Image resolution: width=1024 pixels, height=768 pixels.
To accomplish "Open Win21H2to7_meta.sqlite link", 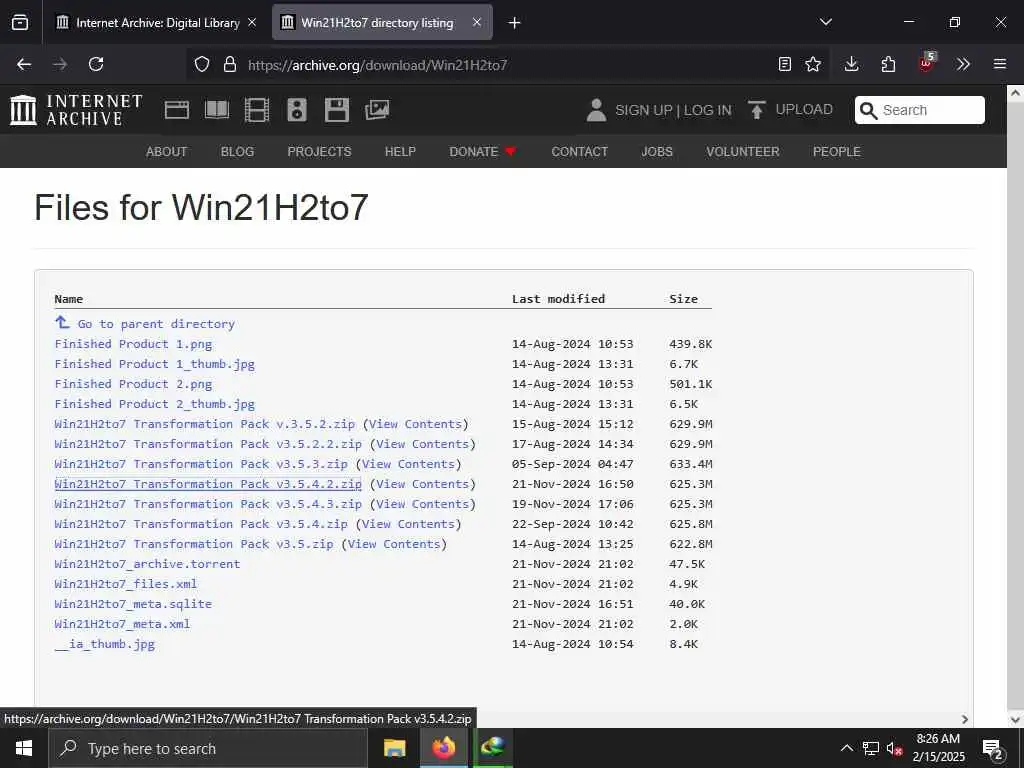I will pos(133,604).
